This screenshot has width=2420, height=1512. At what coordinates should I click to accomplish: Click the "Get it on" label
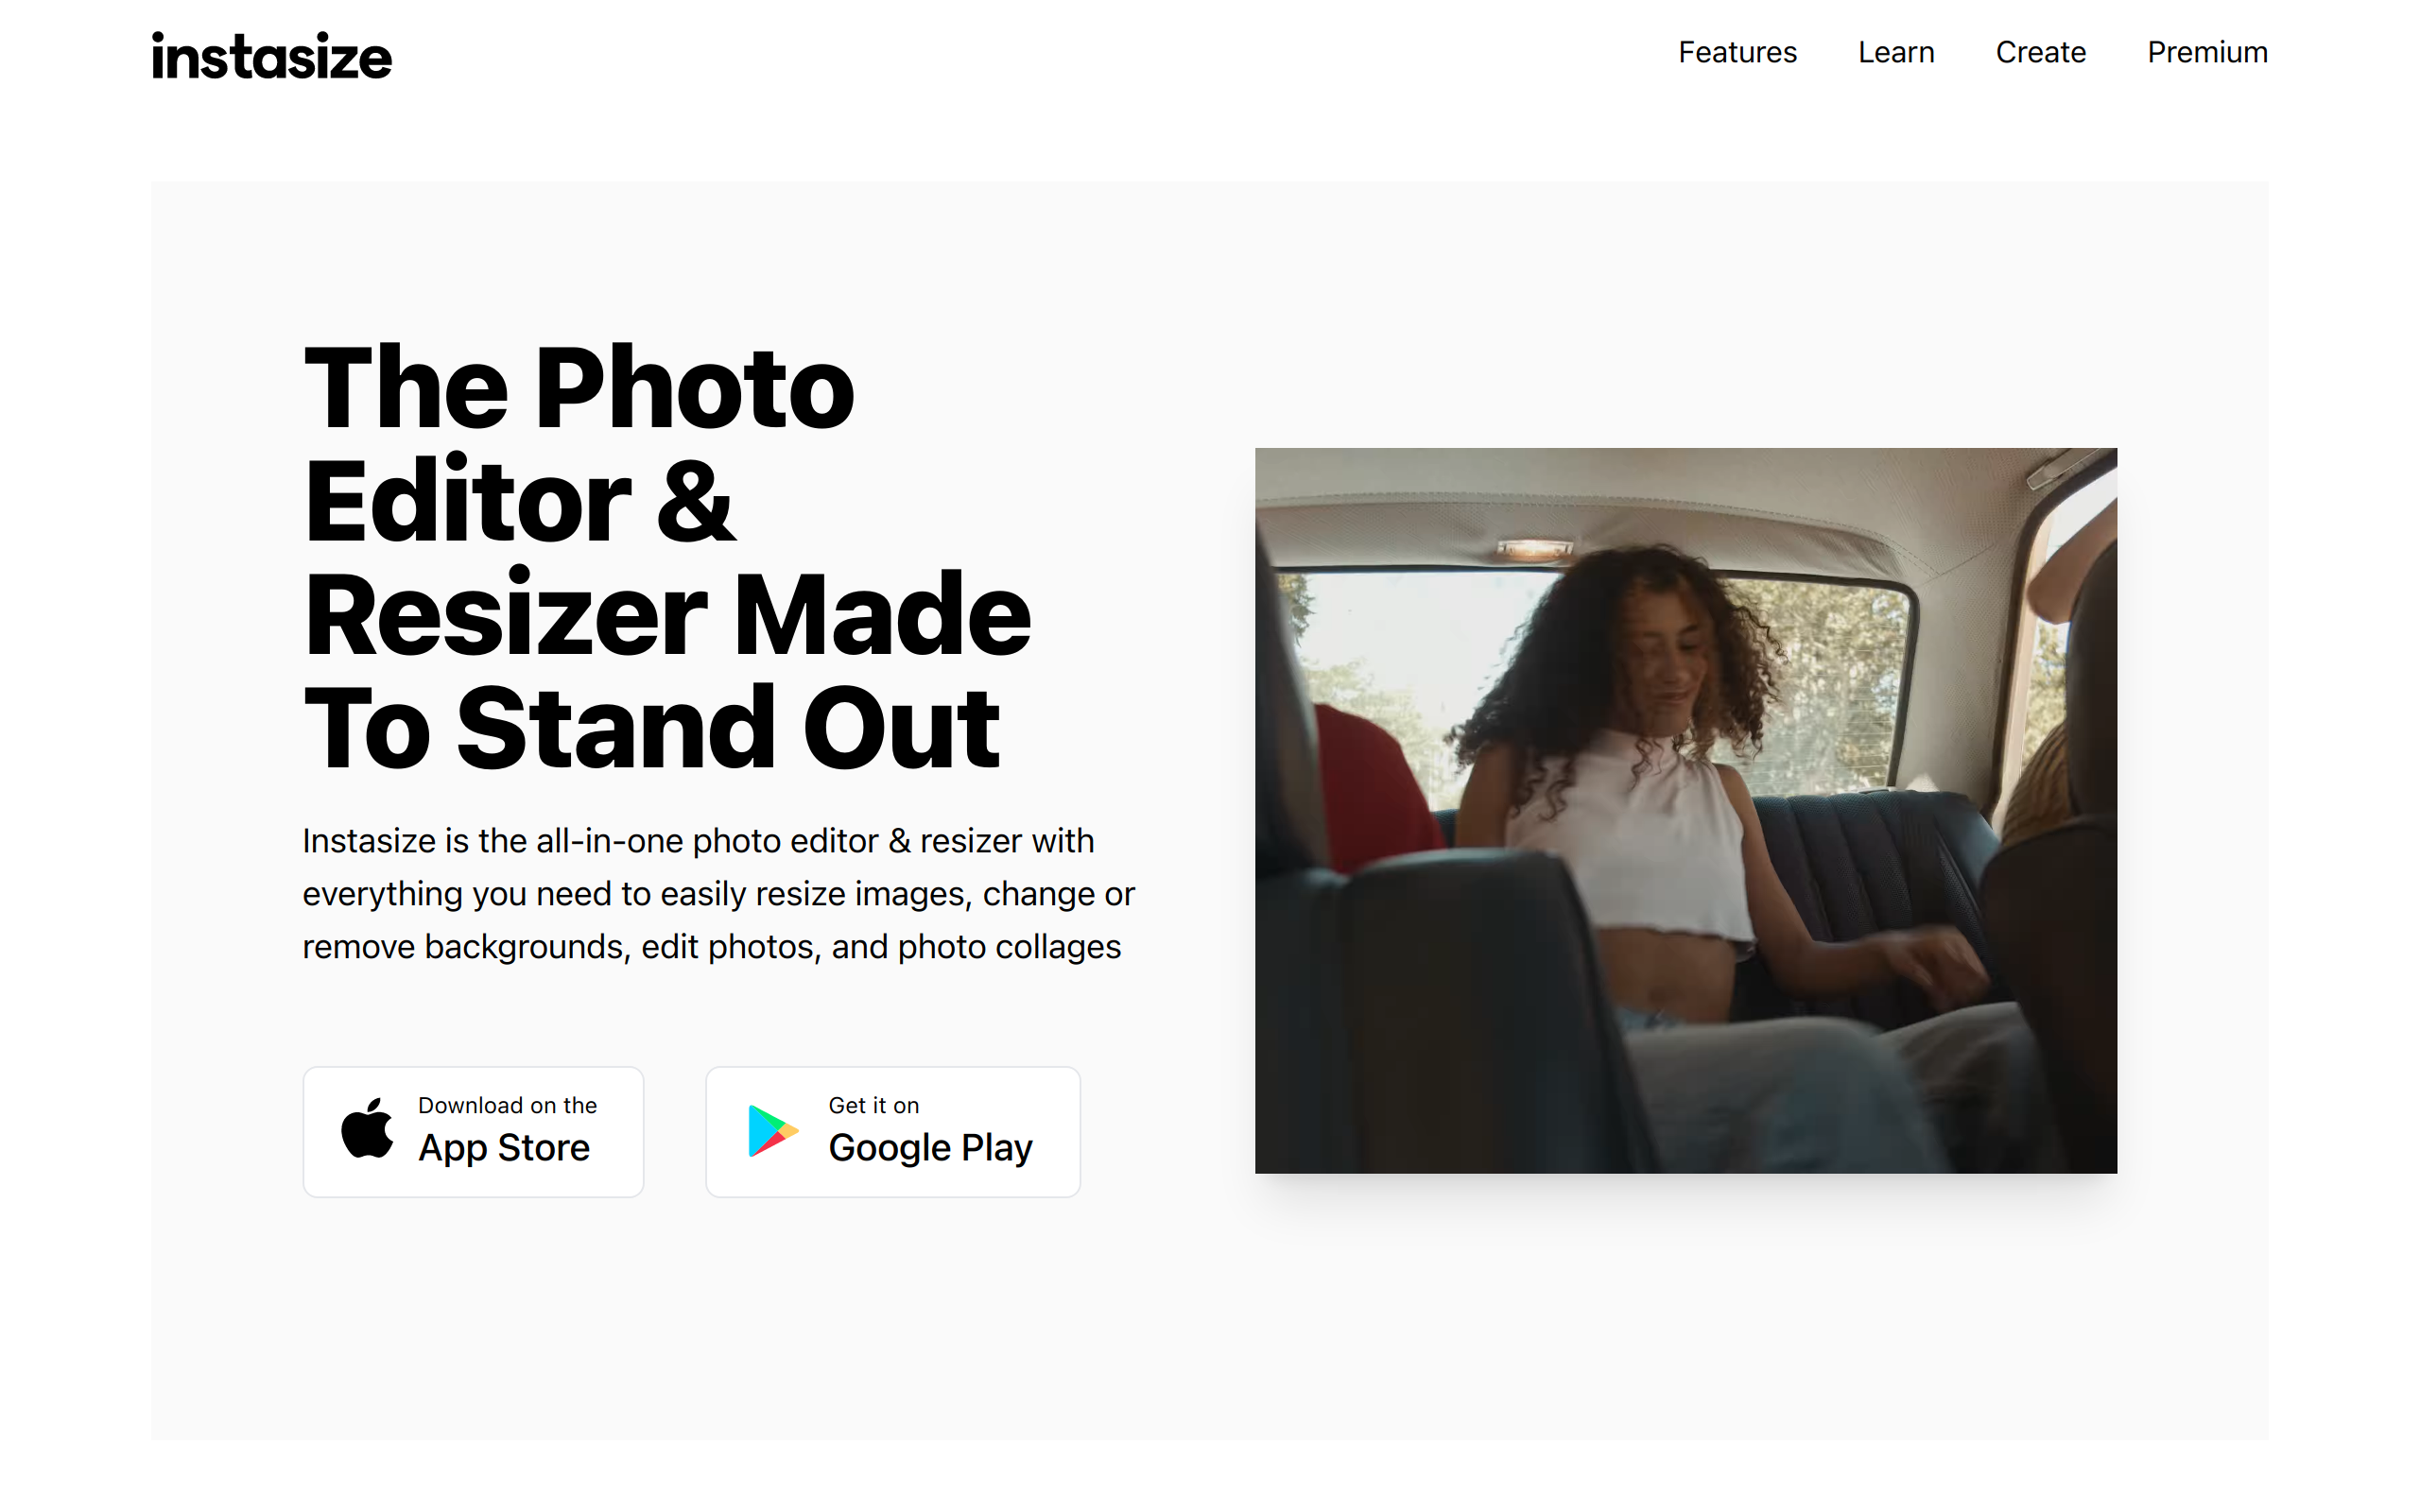point(873,1105)
